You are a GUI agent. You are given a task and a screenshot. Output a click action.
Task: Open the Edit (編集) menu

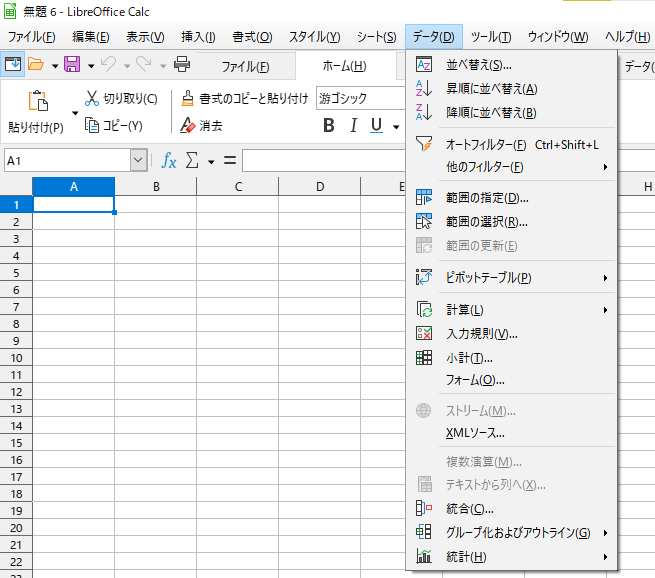click(x=91, y=37)
